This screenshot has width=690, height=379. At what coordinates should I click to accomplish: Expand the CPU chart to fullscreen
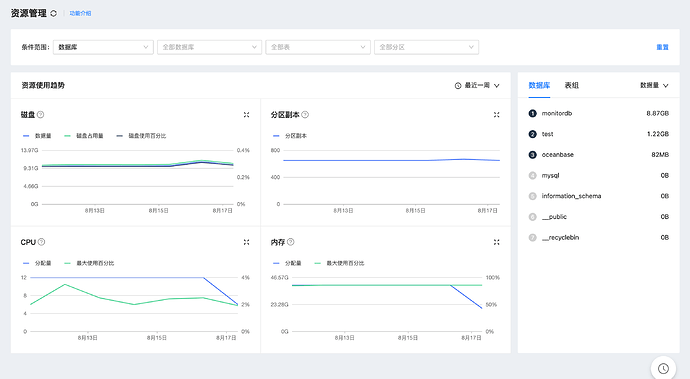246,242
